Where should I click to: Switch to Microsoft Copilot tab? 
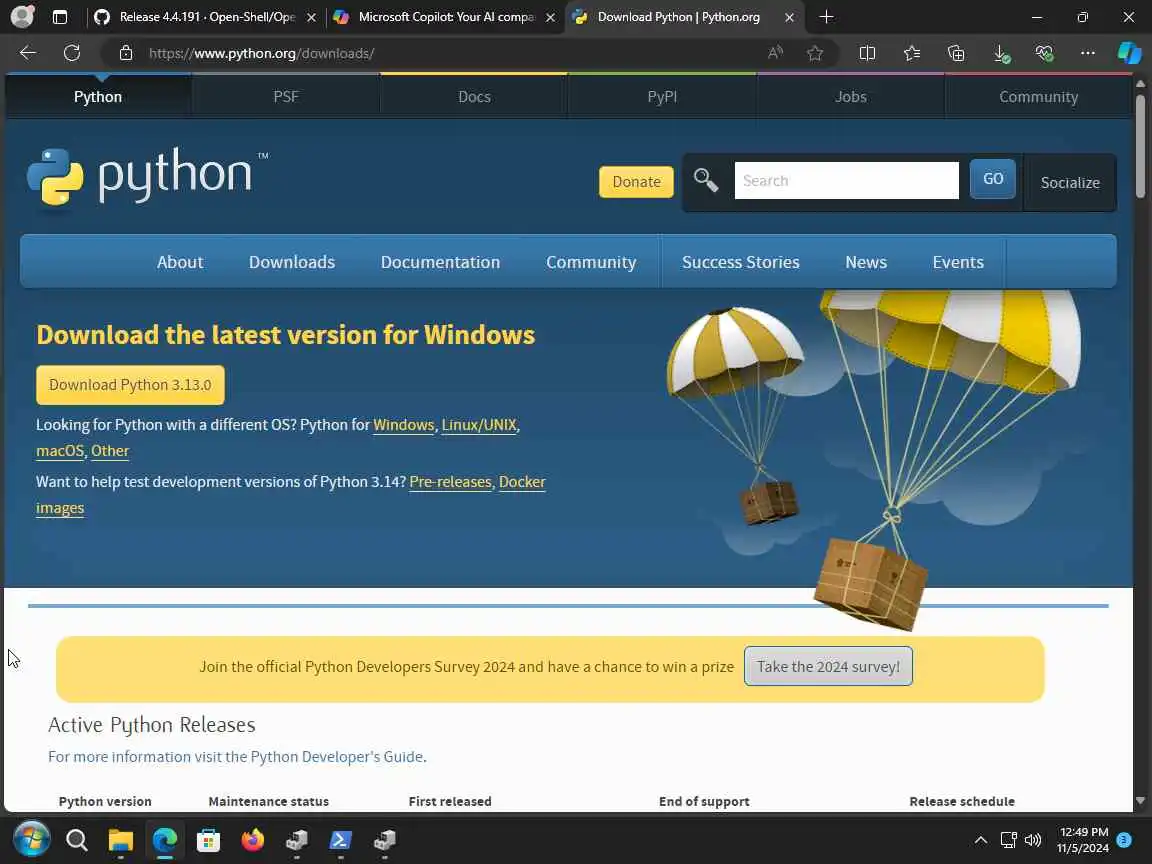[x=444, y=16]
